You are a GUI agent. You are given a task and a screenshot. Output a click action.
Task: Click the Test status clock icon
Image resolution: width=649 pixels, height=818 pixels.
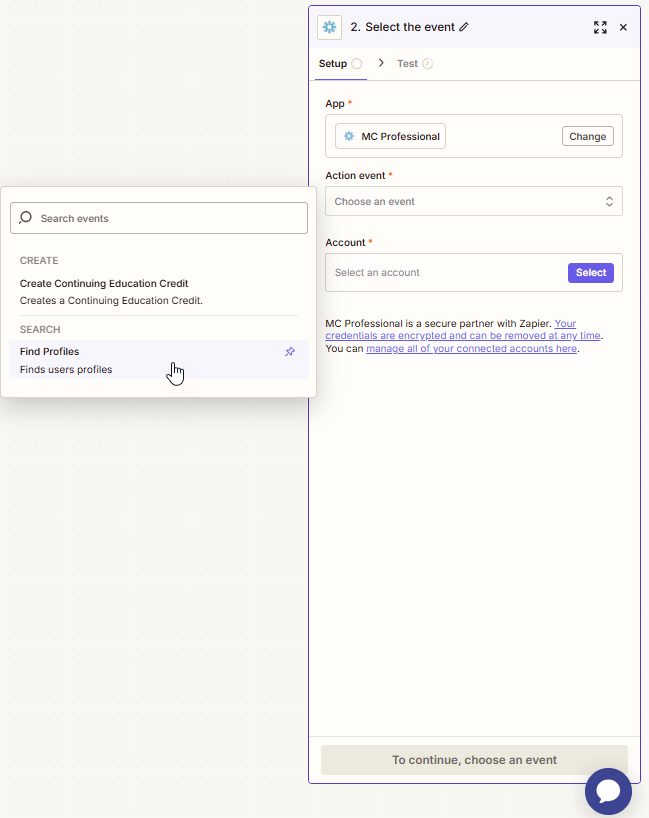click(x=428, y=64)
